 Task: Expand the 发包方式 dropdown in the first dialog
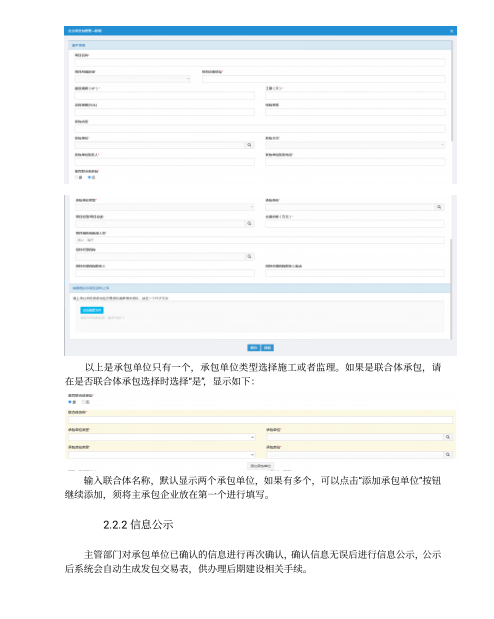pos(355,145)
